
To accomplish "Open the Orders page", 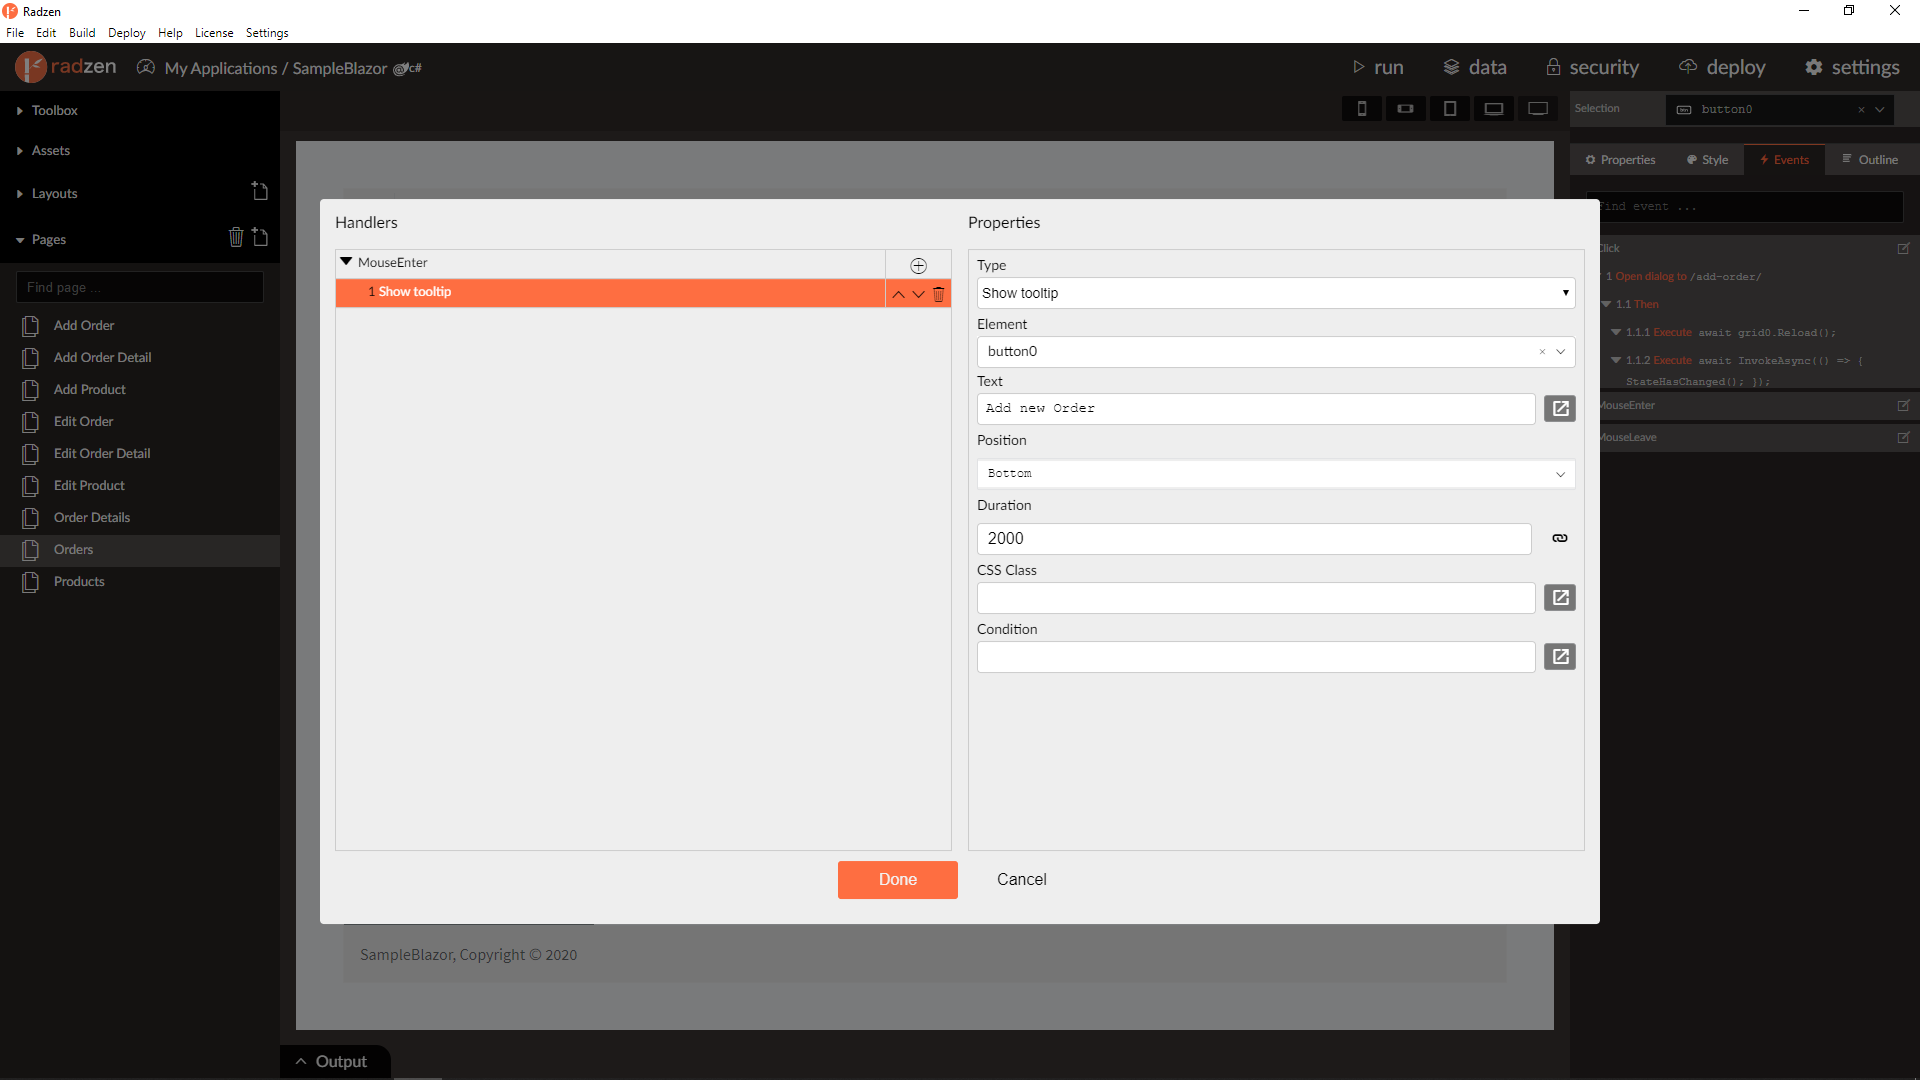I will pos(73,550).
